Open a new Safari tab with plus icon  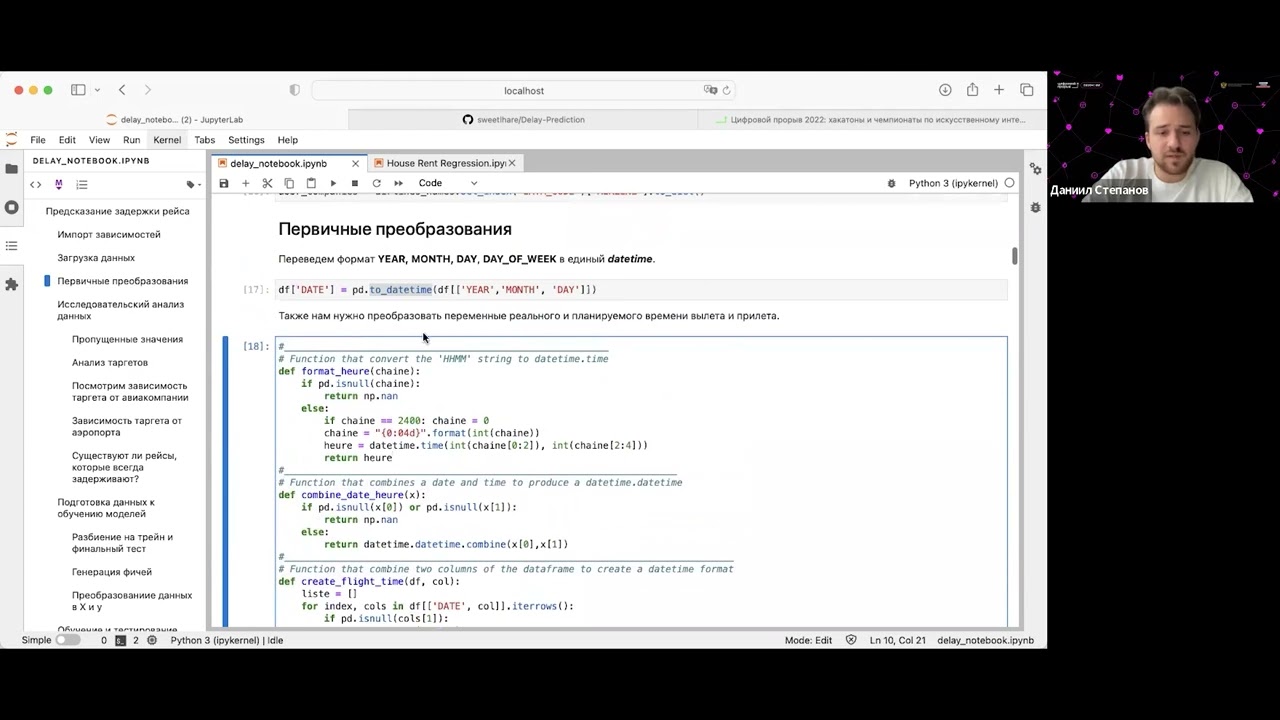pyautogui.click(x=999, y=90)
